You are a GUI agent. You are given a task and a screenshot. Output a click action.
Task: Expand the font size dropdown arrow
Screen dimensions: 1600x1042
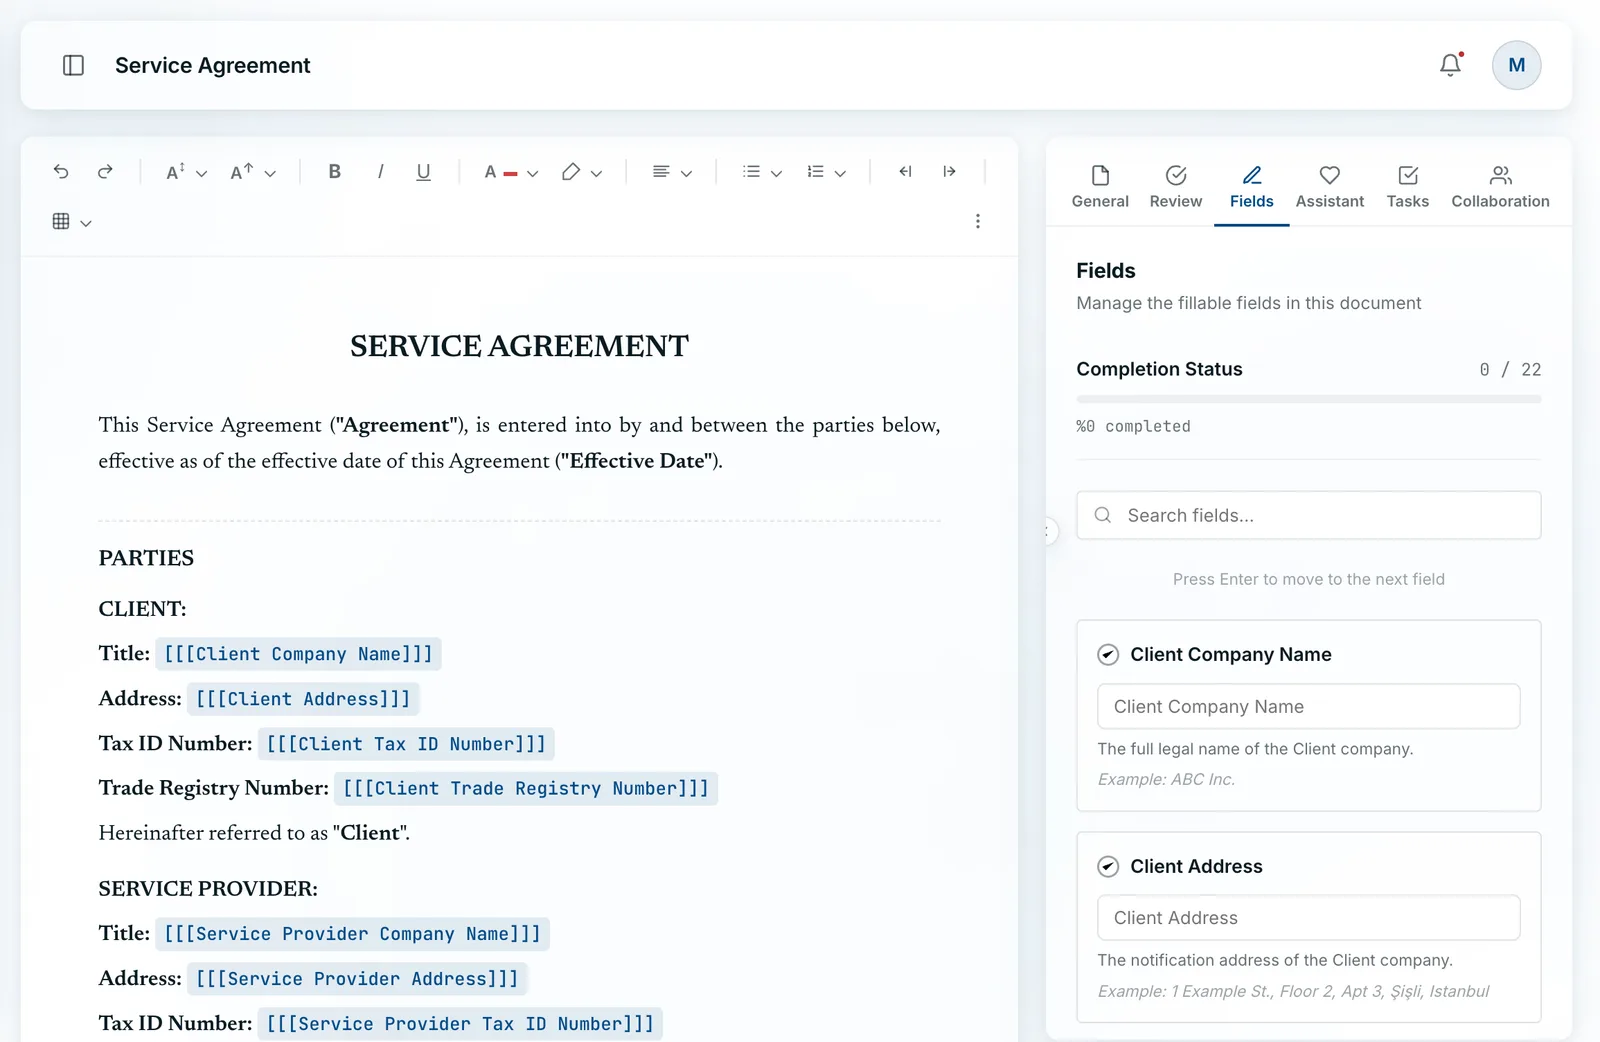[x=270, y=174]
